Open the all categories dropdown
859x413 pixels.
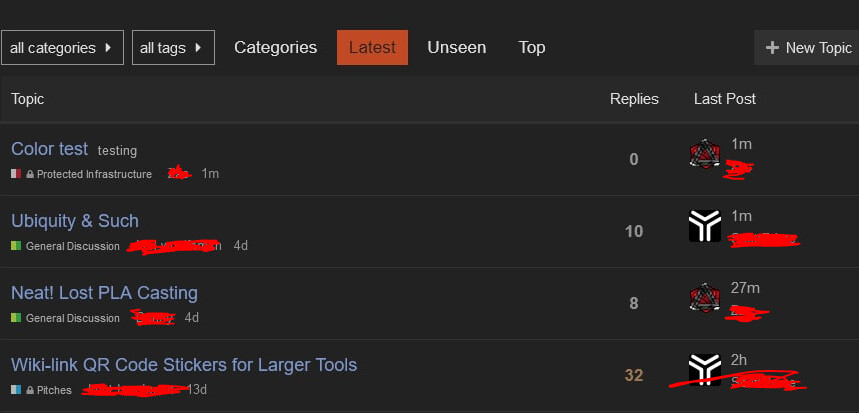pos(62,47)
